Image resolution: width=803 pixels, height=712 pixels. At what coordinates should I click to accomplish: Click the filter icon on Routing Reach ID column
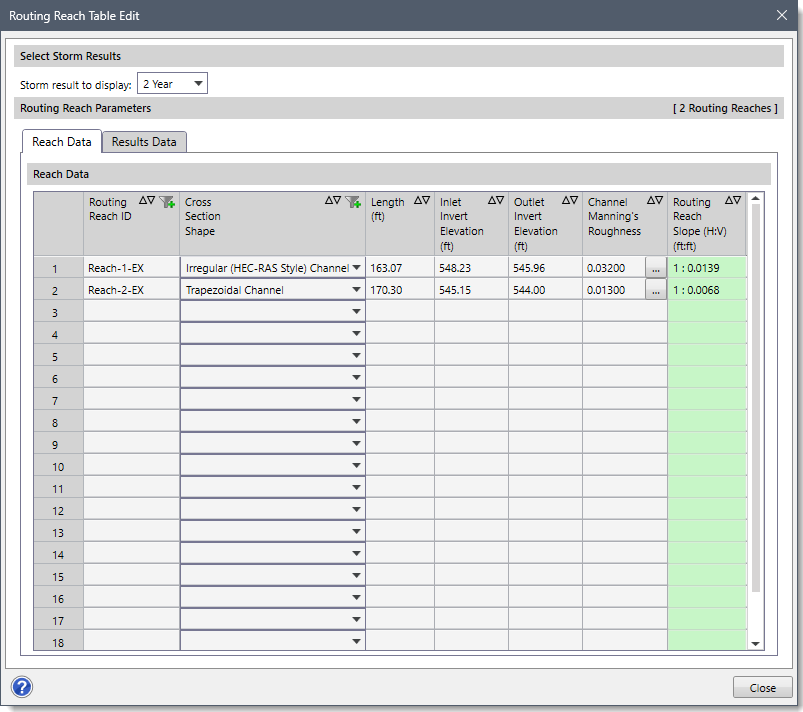click(167, 202)
